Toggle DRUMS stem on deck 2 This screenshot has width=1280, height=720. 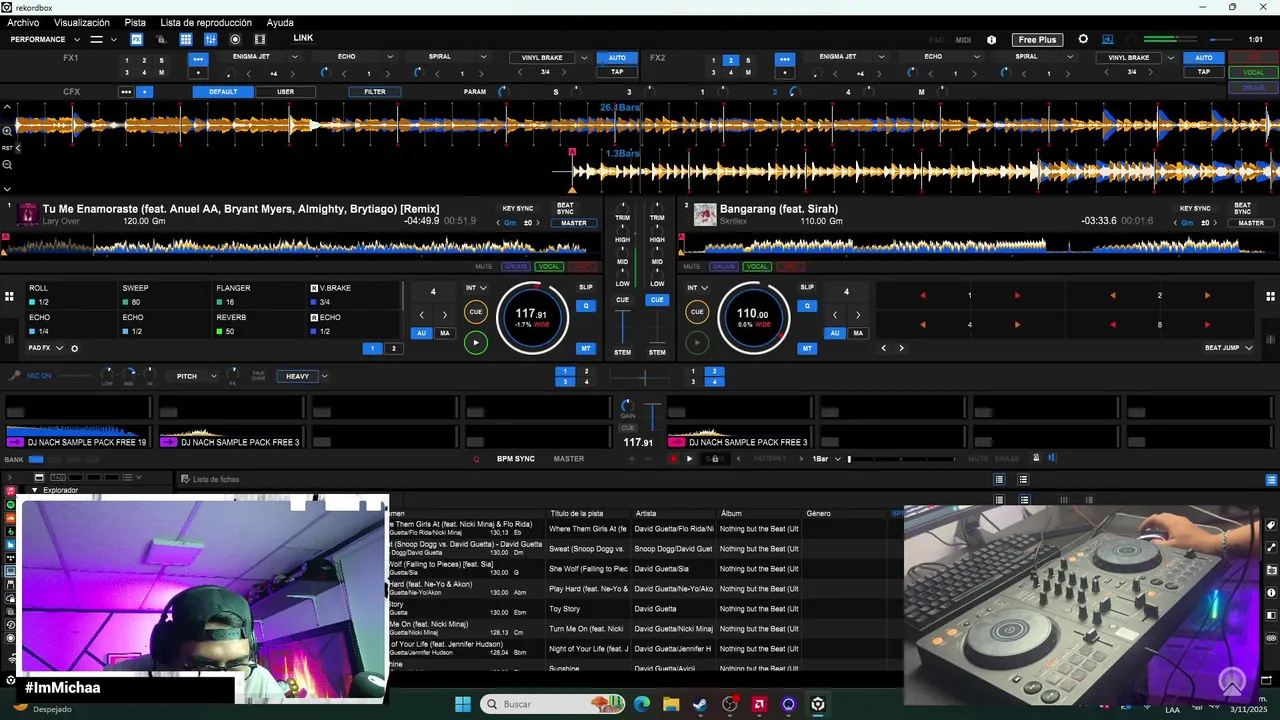(723, 267)
